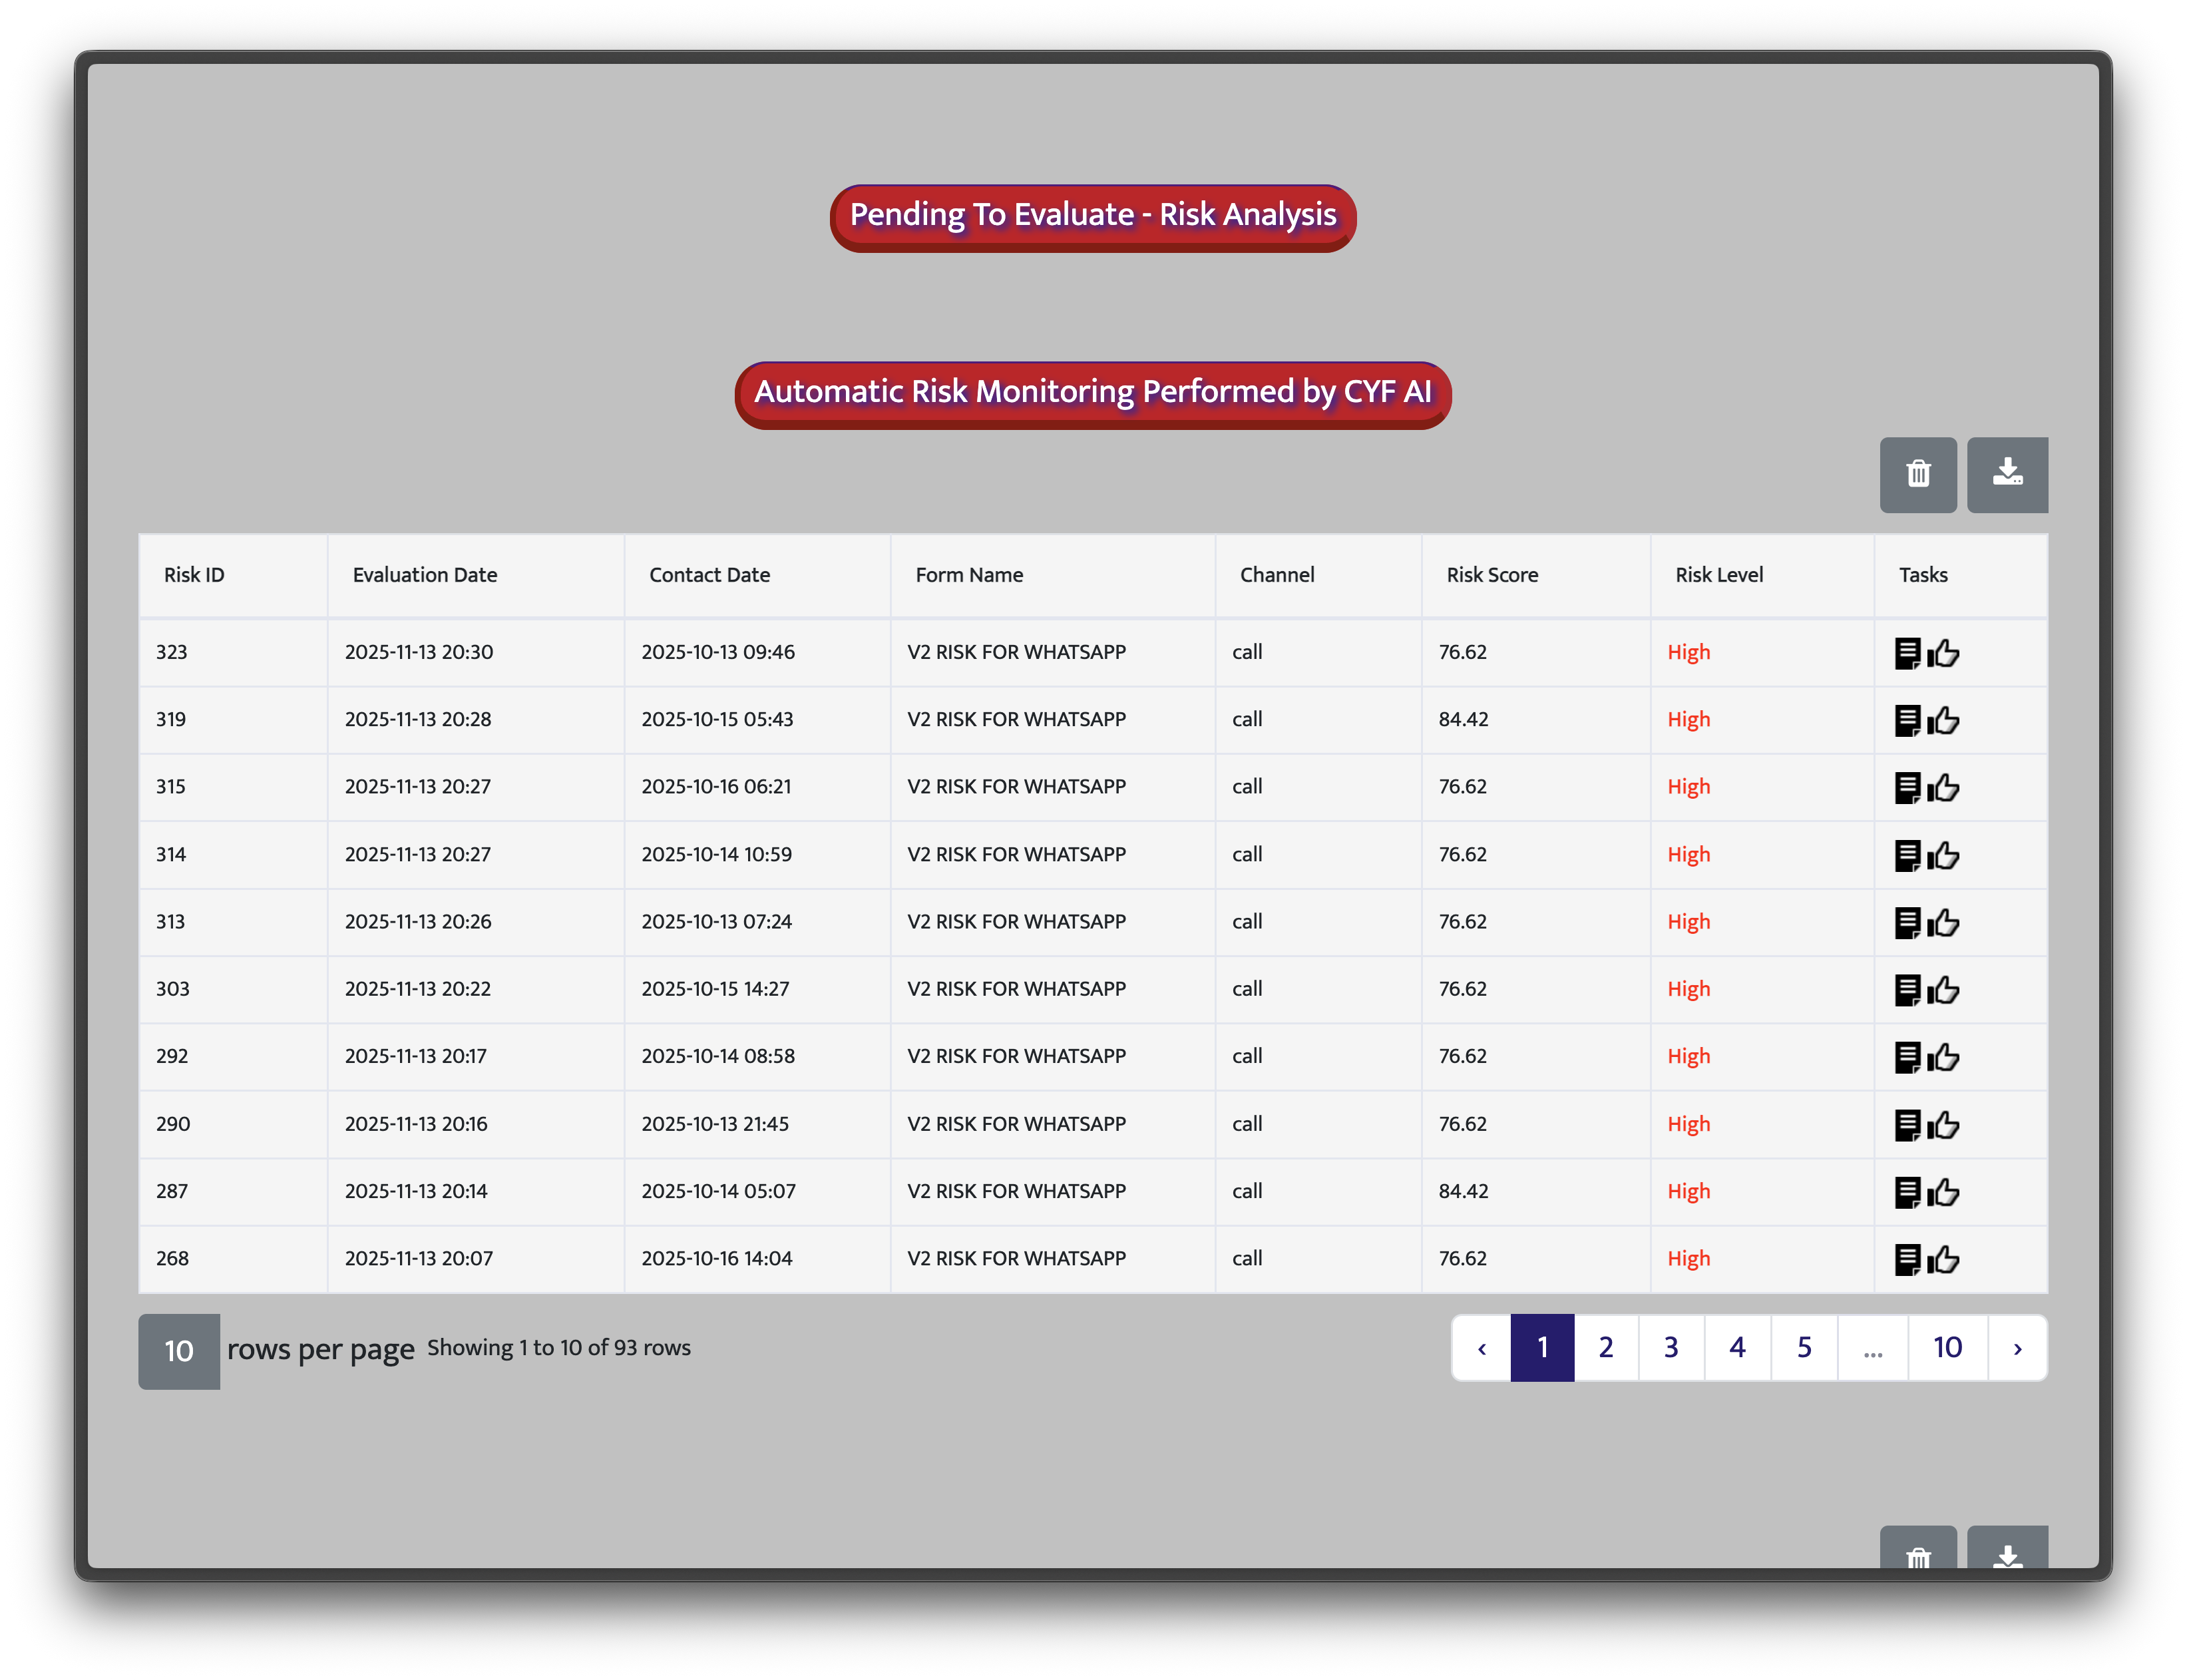Go to previous page using left chevron

tap(1481, 1348)
